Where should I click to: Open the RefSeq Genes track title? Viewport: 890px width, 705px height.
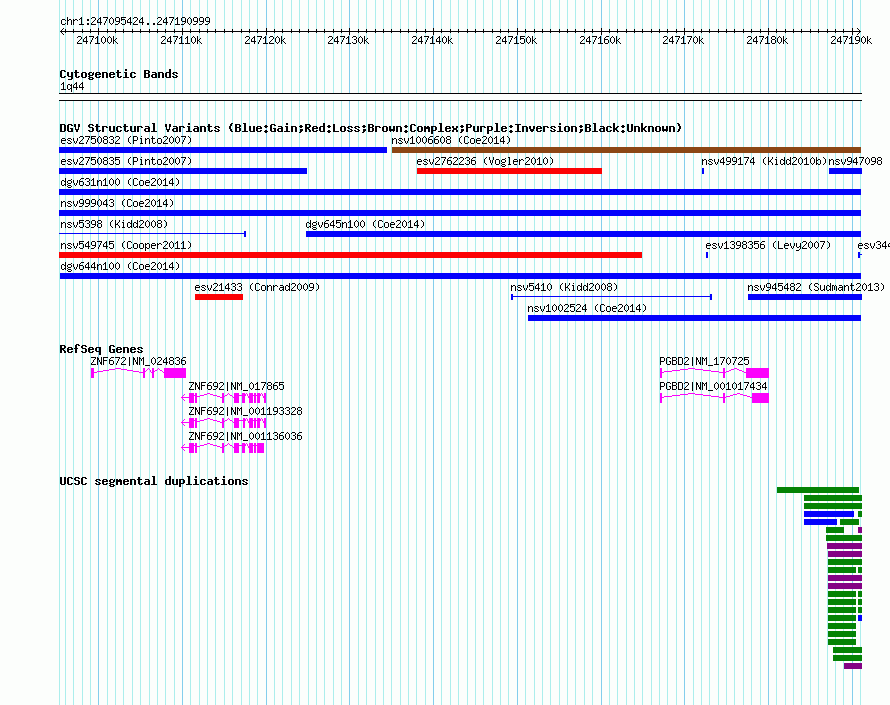pos(101,349)
